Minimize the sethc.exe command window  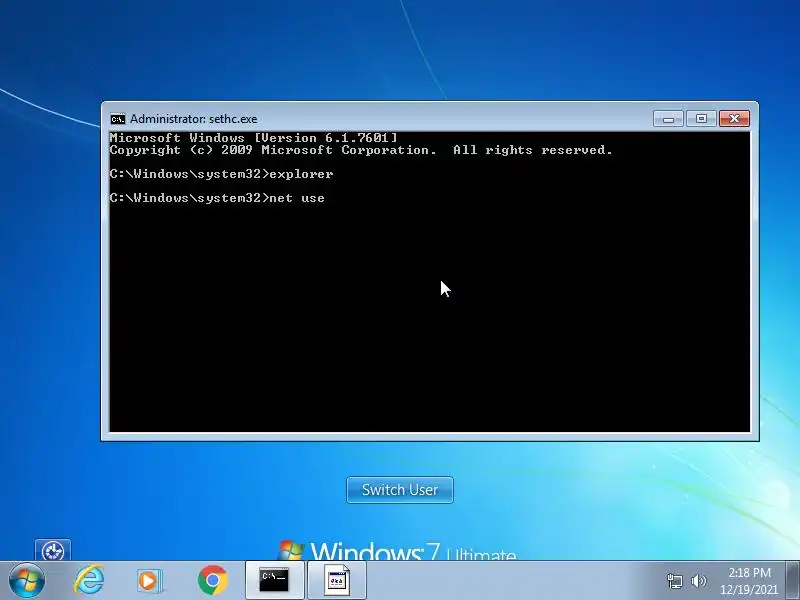[668, 119]
